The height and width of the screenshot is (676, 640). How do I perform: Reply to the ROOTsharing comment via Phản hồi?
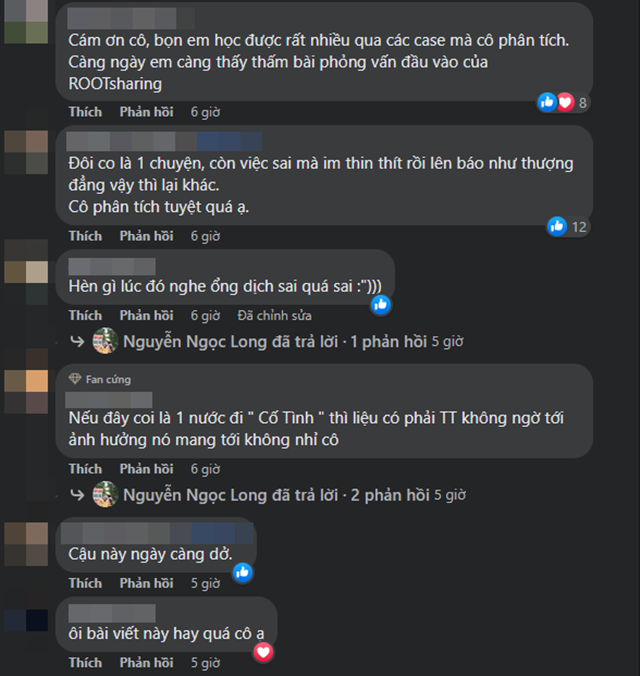(147, 112)
